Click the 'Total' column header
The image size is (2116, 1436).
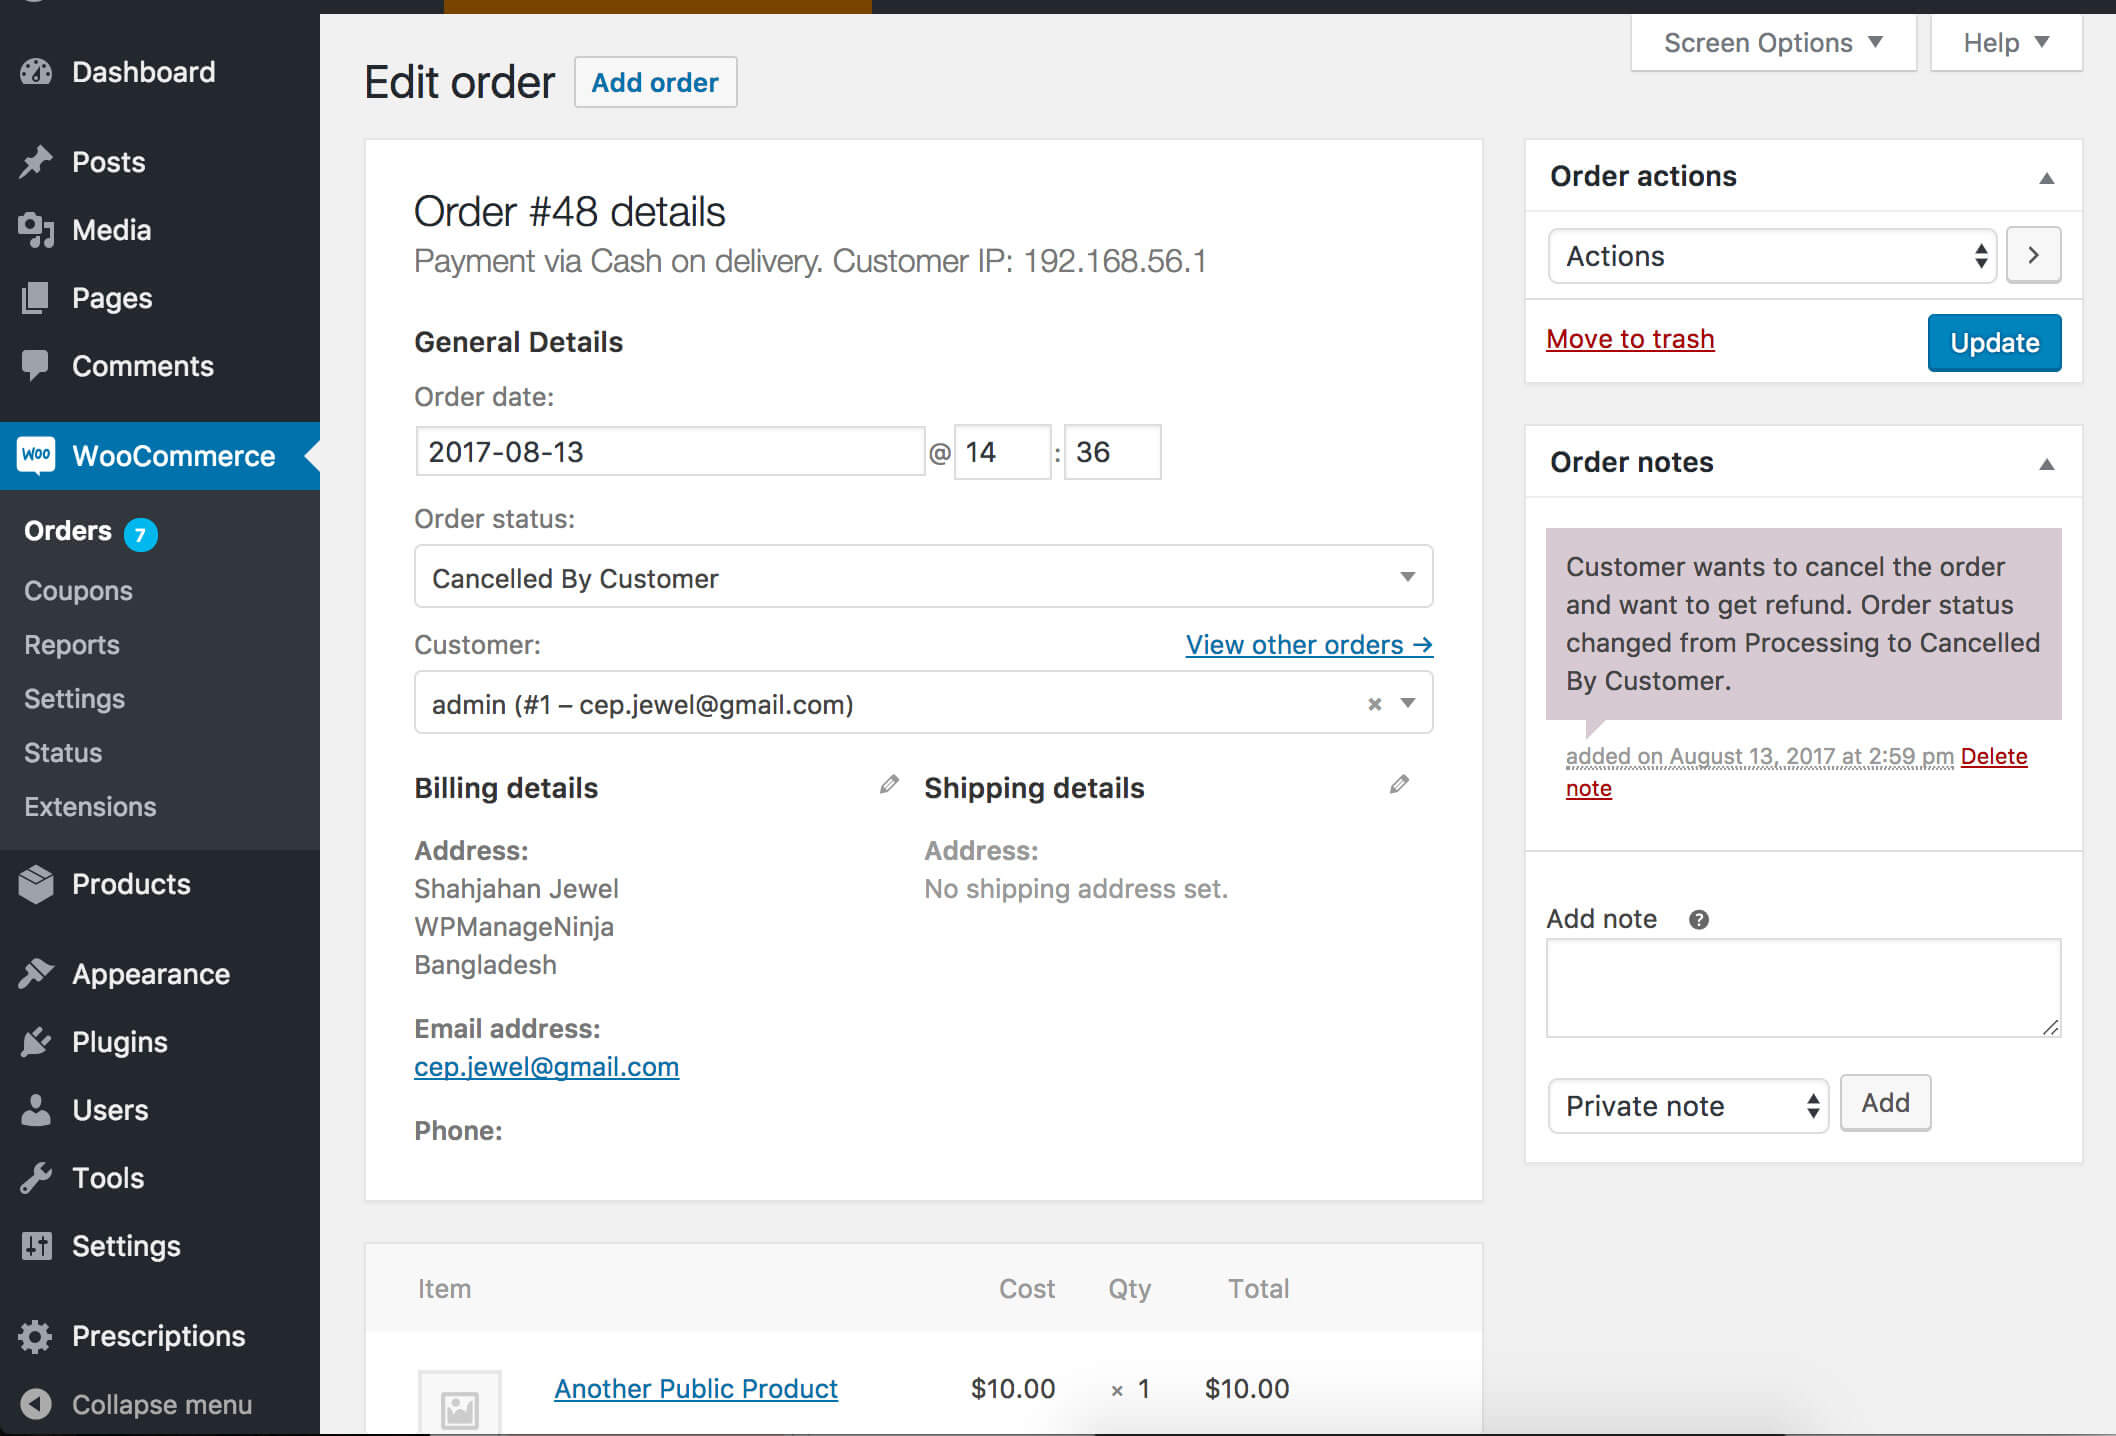click(x=1258, y=1289)
